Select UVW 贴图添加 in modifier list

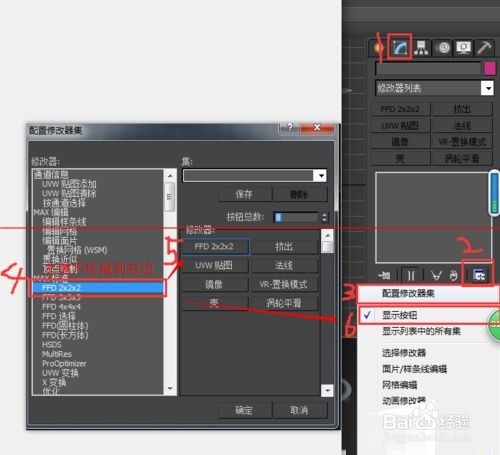coord(69,184)
